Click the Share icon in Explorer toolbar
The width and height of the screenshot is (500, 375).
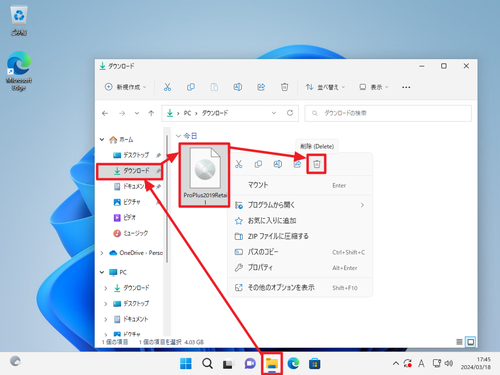click(261, 87)
